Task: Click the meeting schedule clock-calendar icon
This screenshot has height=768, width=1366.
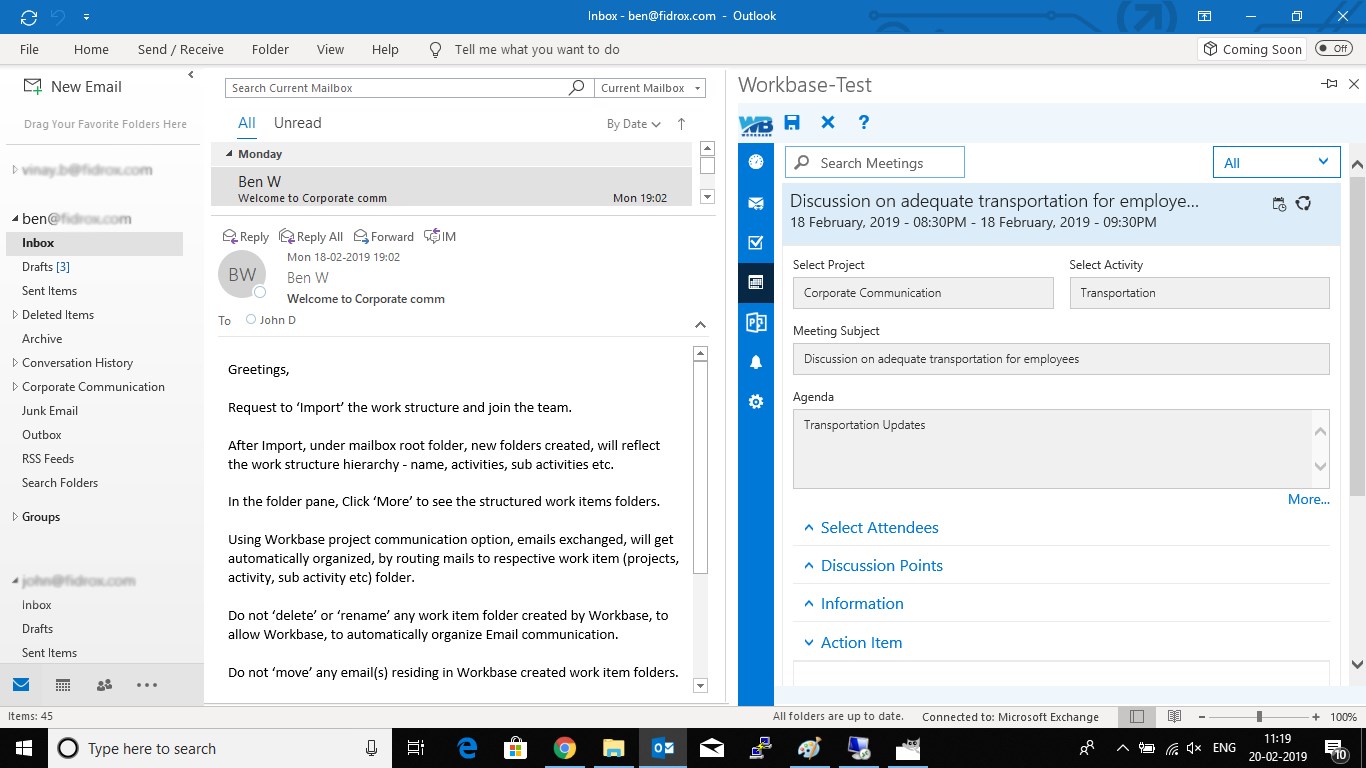Action: coord(1279,204)
